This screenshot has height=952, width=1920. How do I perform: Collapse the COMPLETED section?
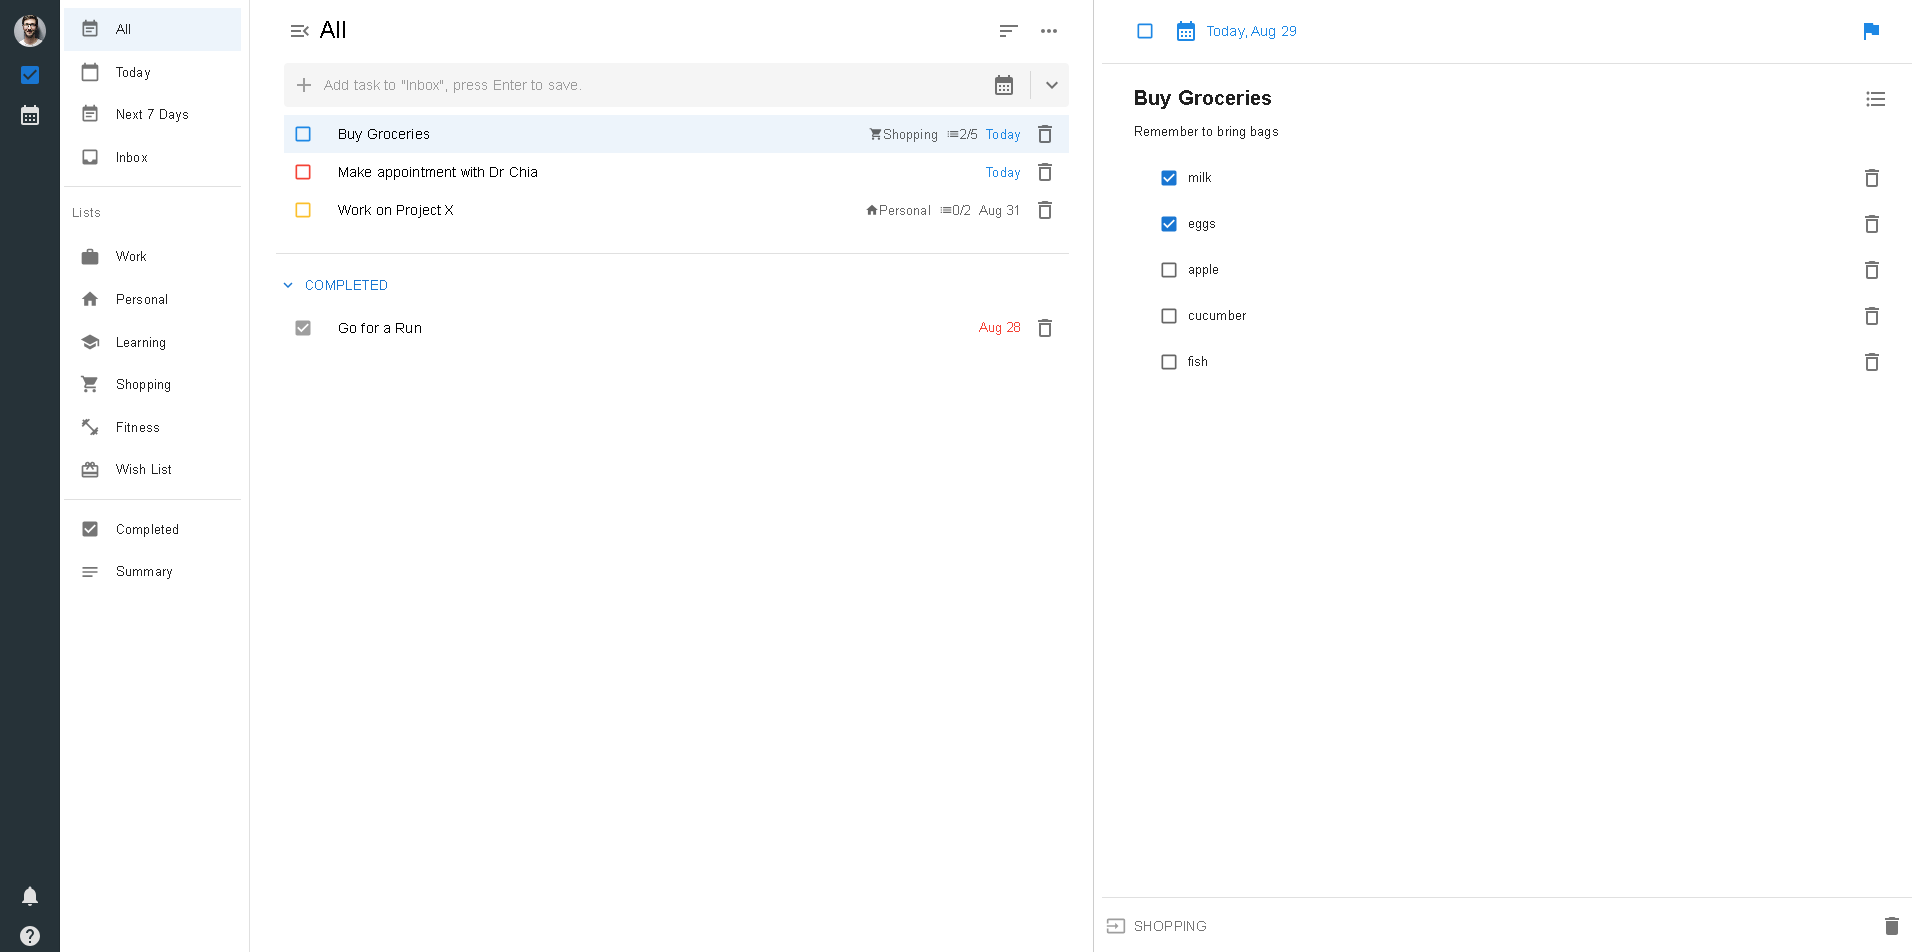point(288,285)
